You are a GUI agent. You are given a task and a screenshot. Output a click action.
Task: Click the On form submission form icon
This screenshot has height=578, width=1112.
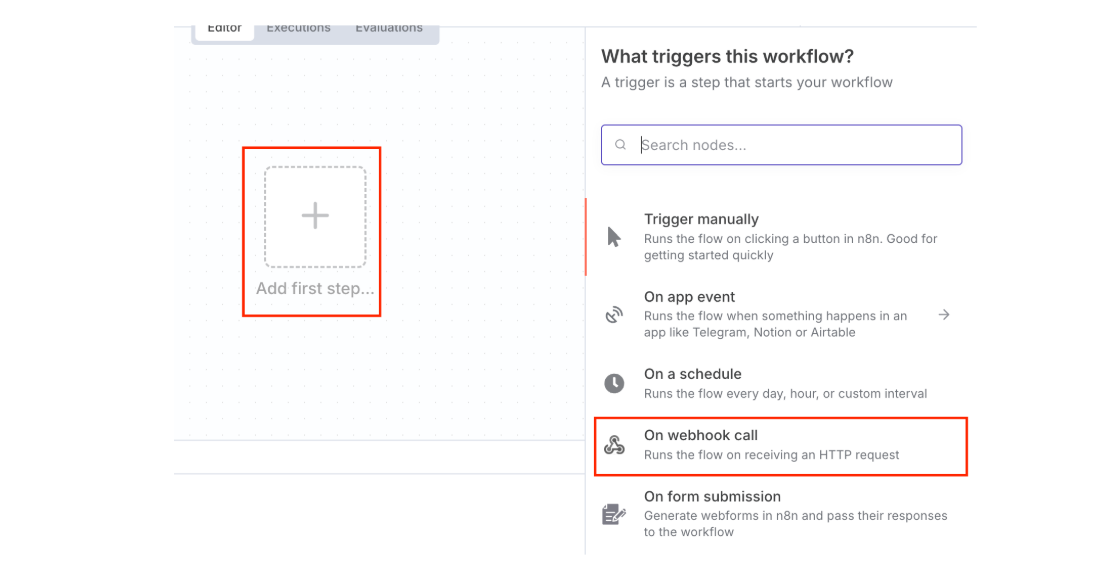pyautogui.click(x=614, y=514)
